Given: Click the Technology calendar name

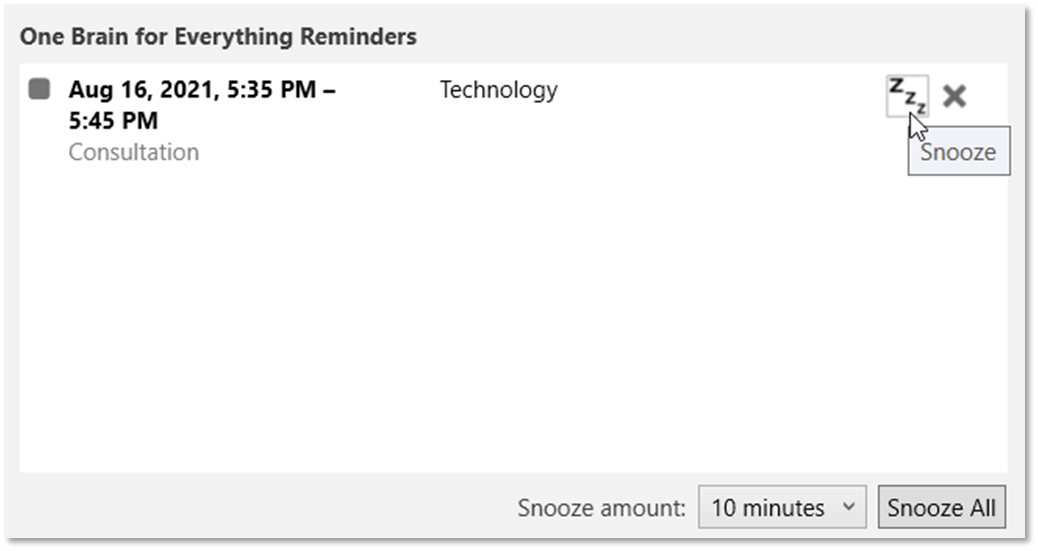Looking at the screenshot, I should (x=498, y=90).
